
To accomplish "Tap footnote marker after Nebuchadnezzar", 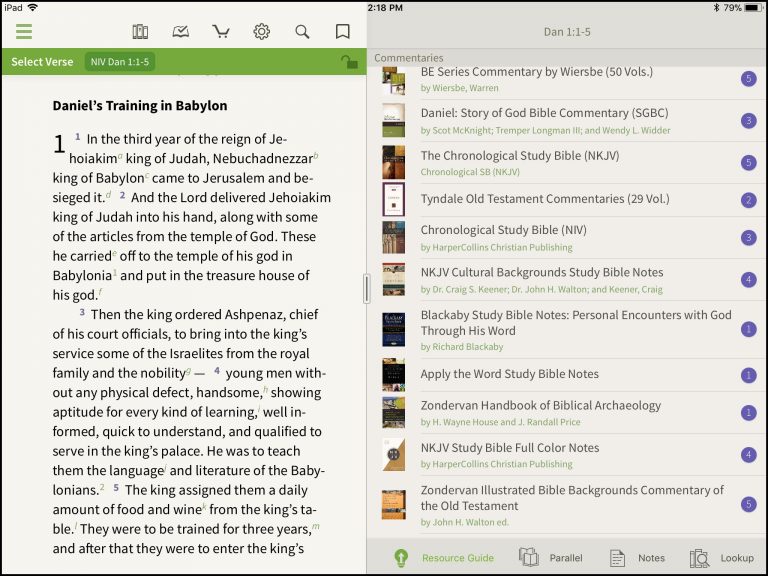I will click(316, 156).
